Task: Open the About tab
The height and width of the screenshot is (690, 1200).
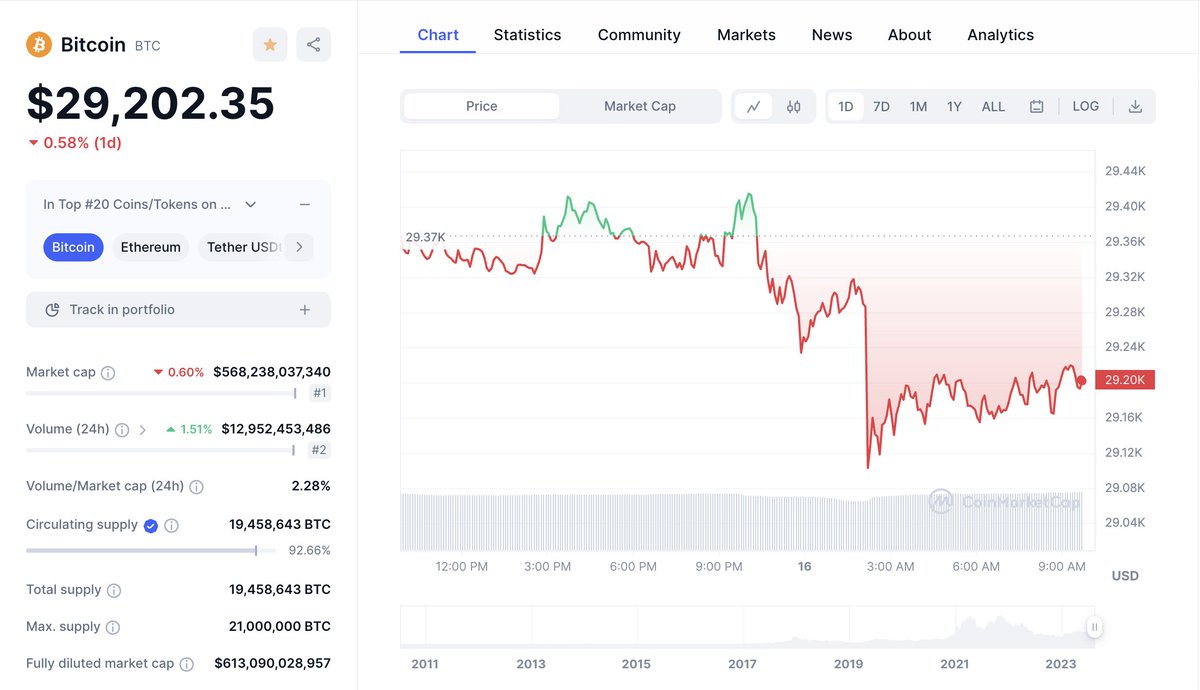Action: 909,35
